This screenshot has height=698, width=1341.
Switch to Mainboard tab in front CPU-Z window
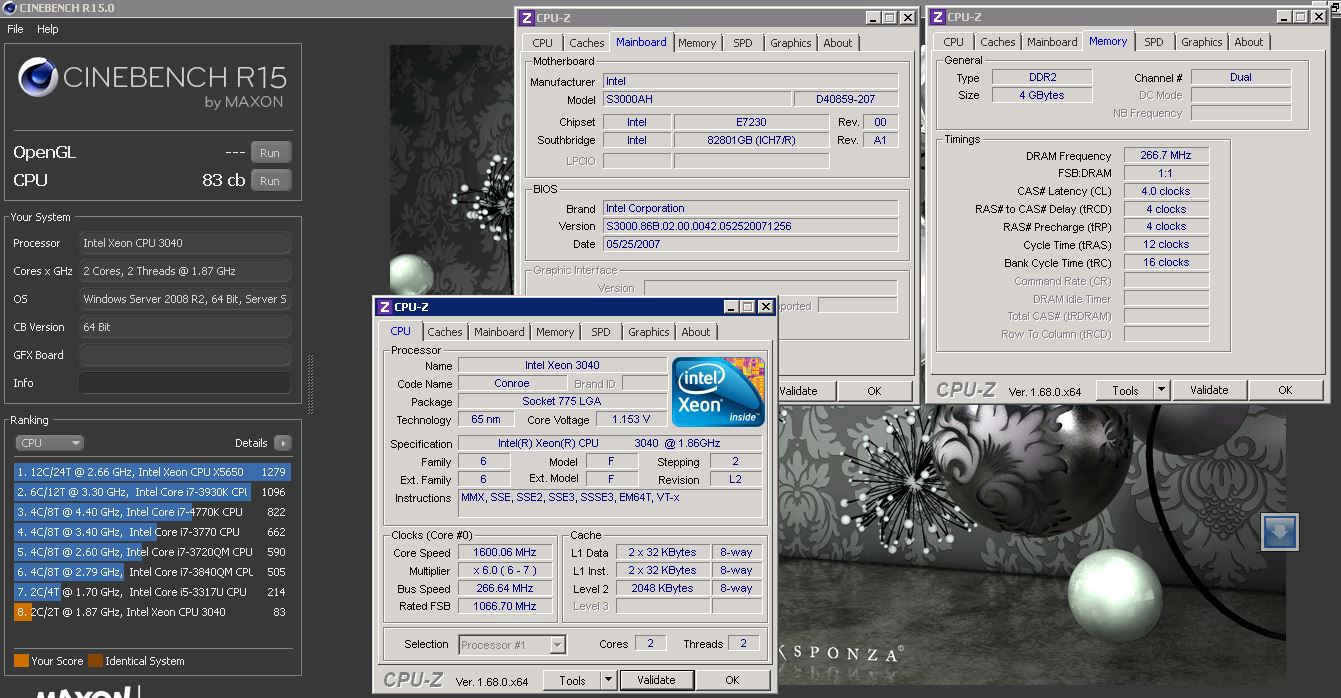pos(499,332)
